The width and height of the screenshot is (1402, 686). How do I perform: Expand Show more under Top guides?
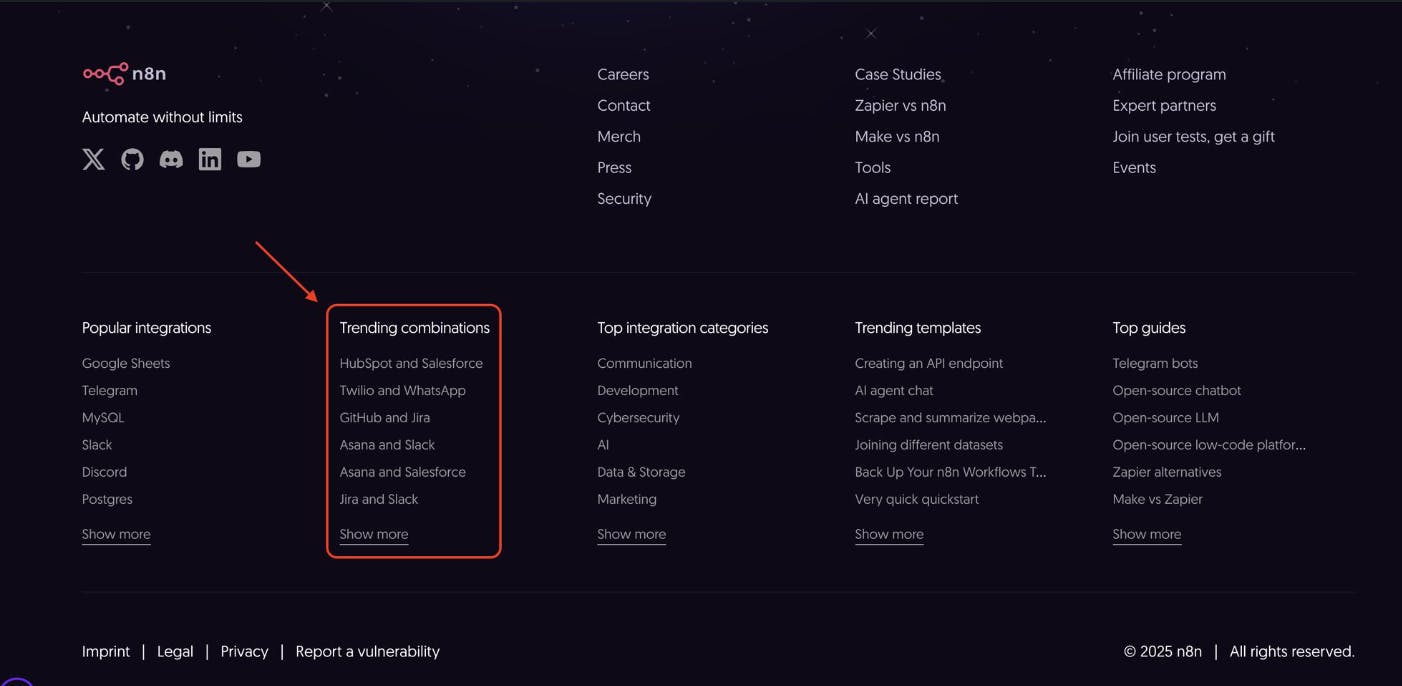(1146, 534)
